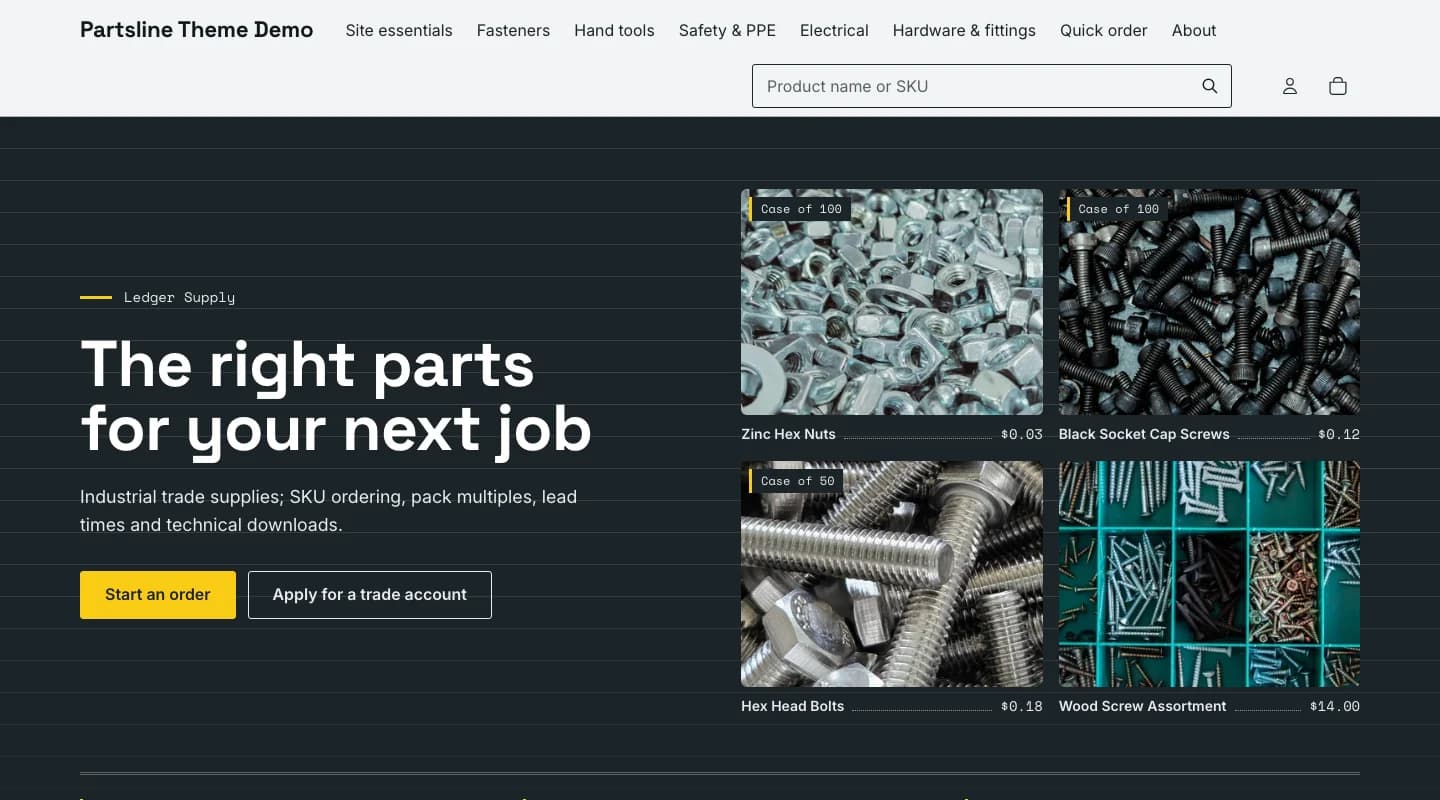Click the Black Socket Cap Screws title
Screen dimensions: 1440x800
coord(1144,434)
